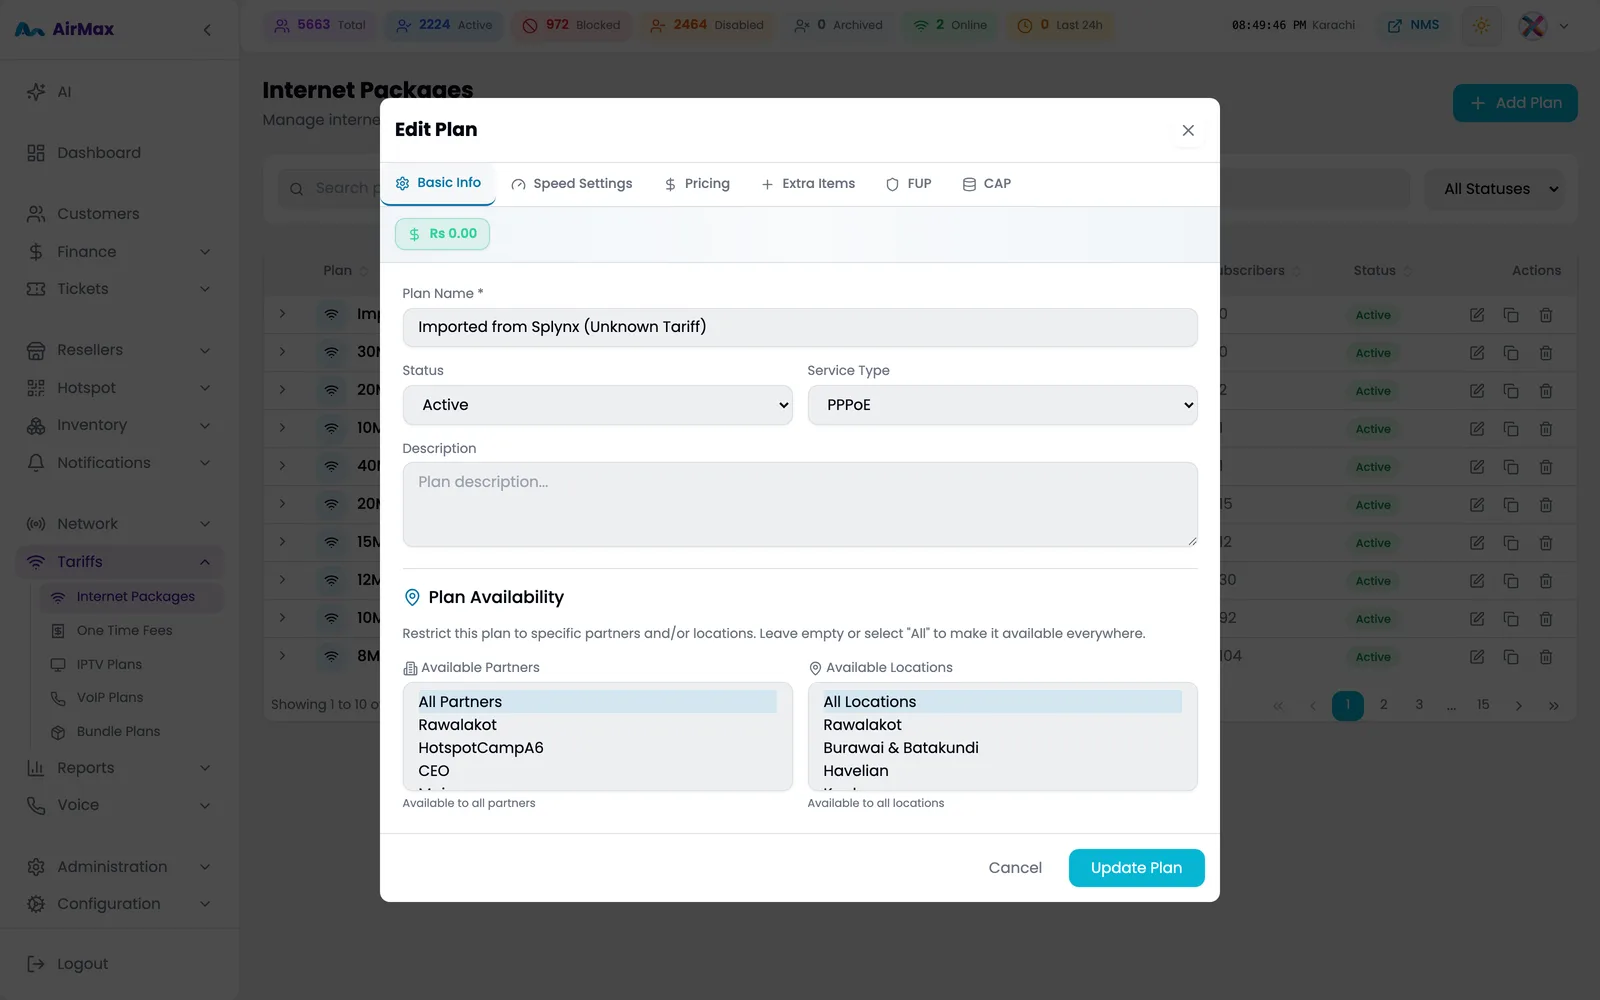Screen dimensions: 1600x1000
Task: Go to the Extra Items tab
Action: pos(808,184)
